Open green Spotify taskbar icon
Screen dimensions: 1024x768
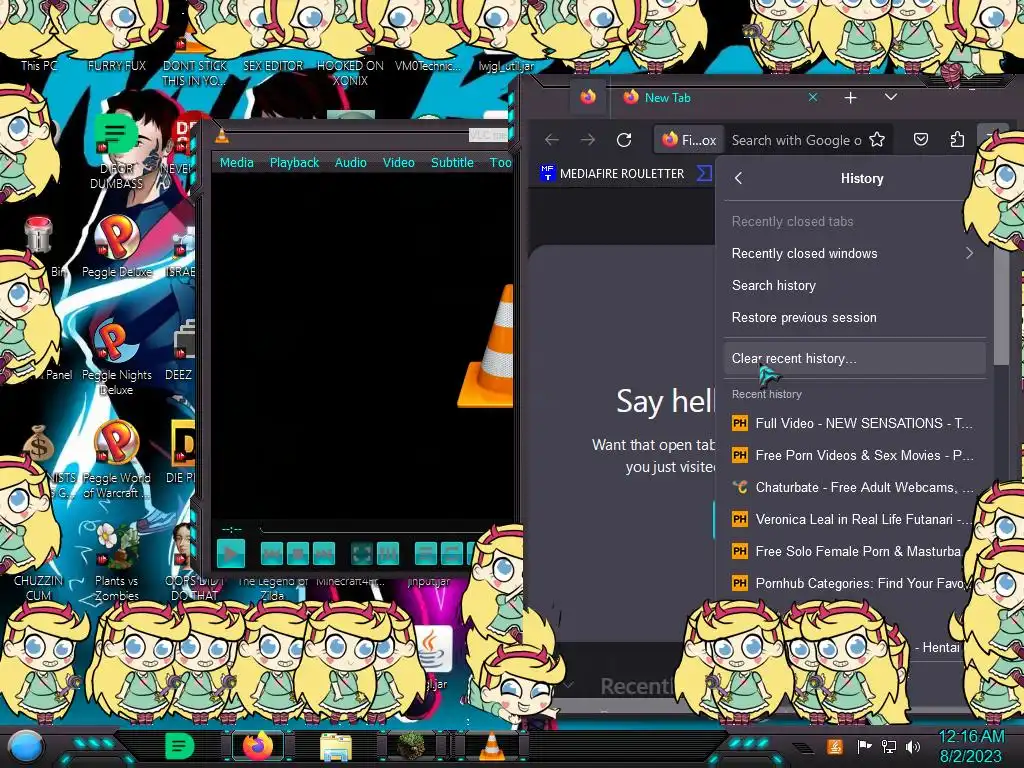180,746
